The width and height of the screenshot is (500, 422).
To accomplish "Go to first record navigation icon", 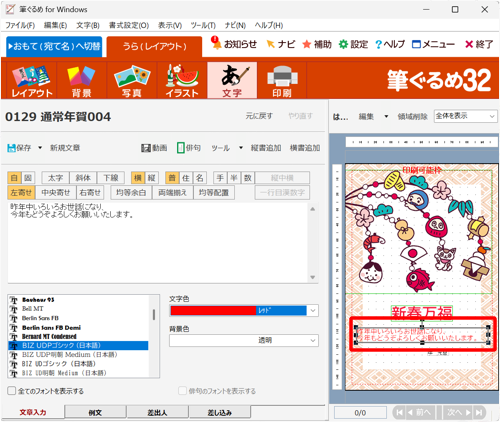I will pos(399,413).
